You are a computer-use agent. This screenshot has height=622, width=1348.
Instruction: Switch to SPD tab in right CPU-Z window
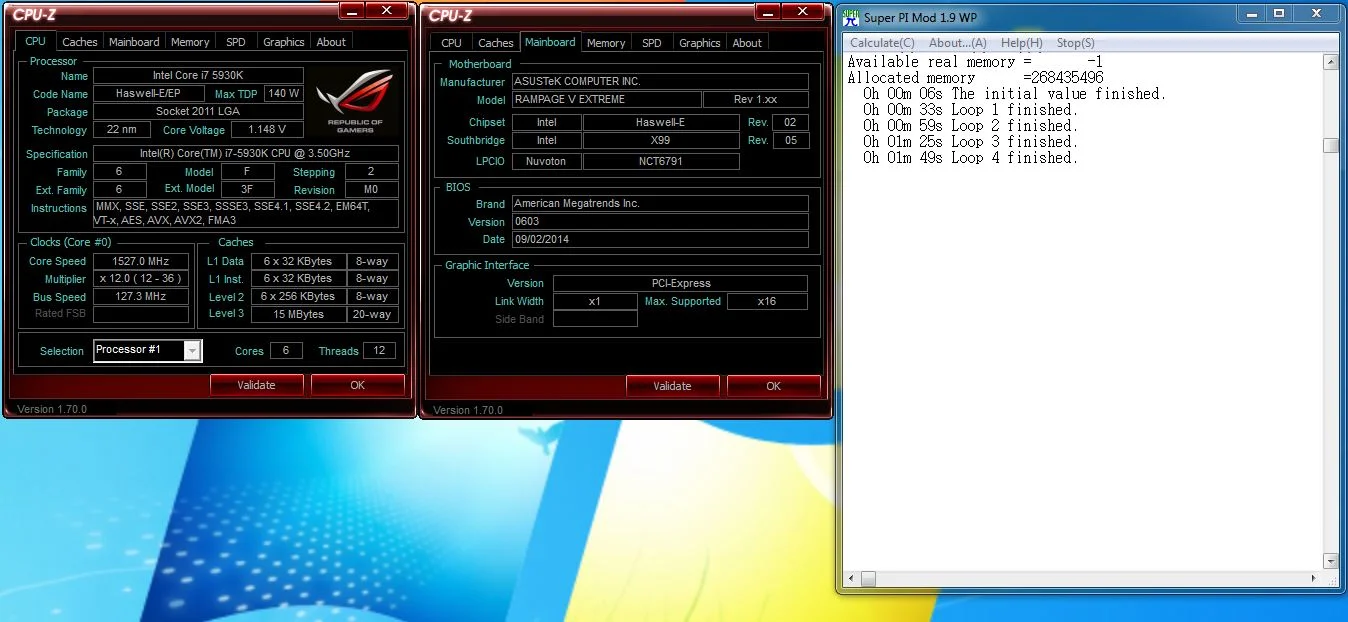(x=652, y=43)
